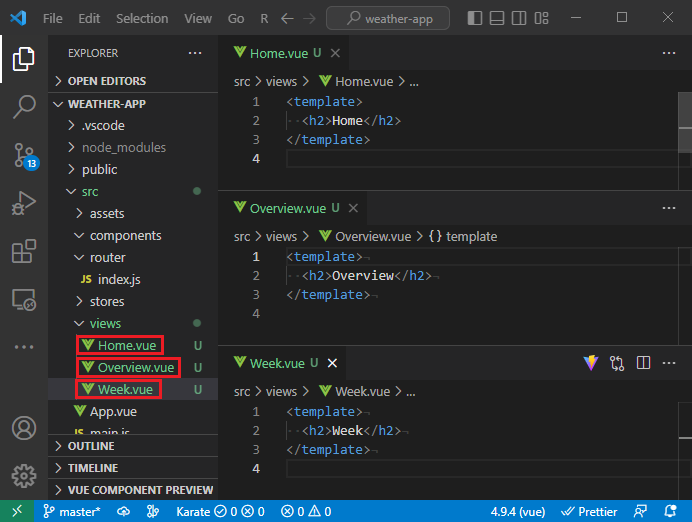
Task: Open more actions for Week.vue editor group
Action: point(669,363)
